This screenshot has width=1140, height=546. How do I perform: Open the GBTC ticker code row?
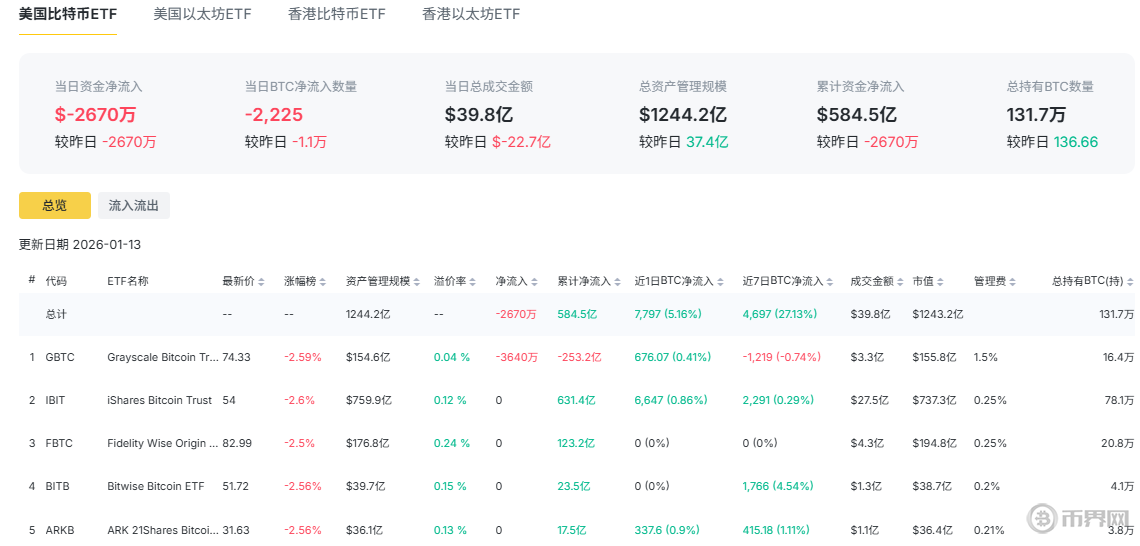click(x=60, y=357)
